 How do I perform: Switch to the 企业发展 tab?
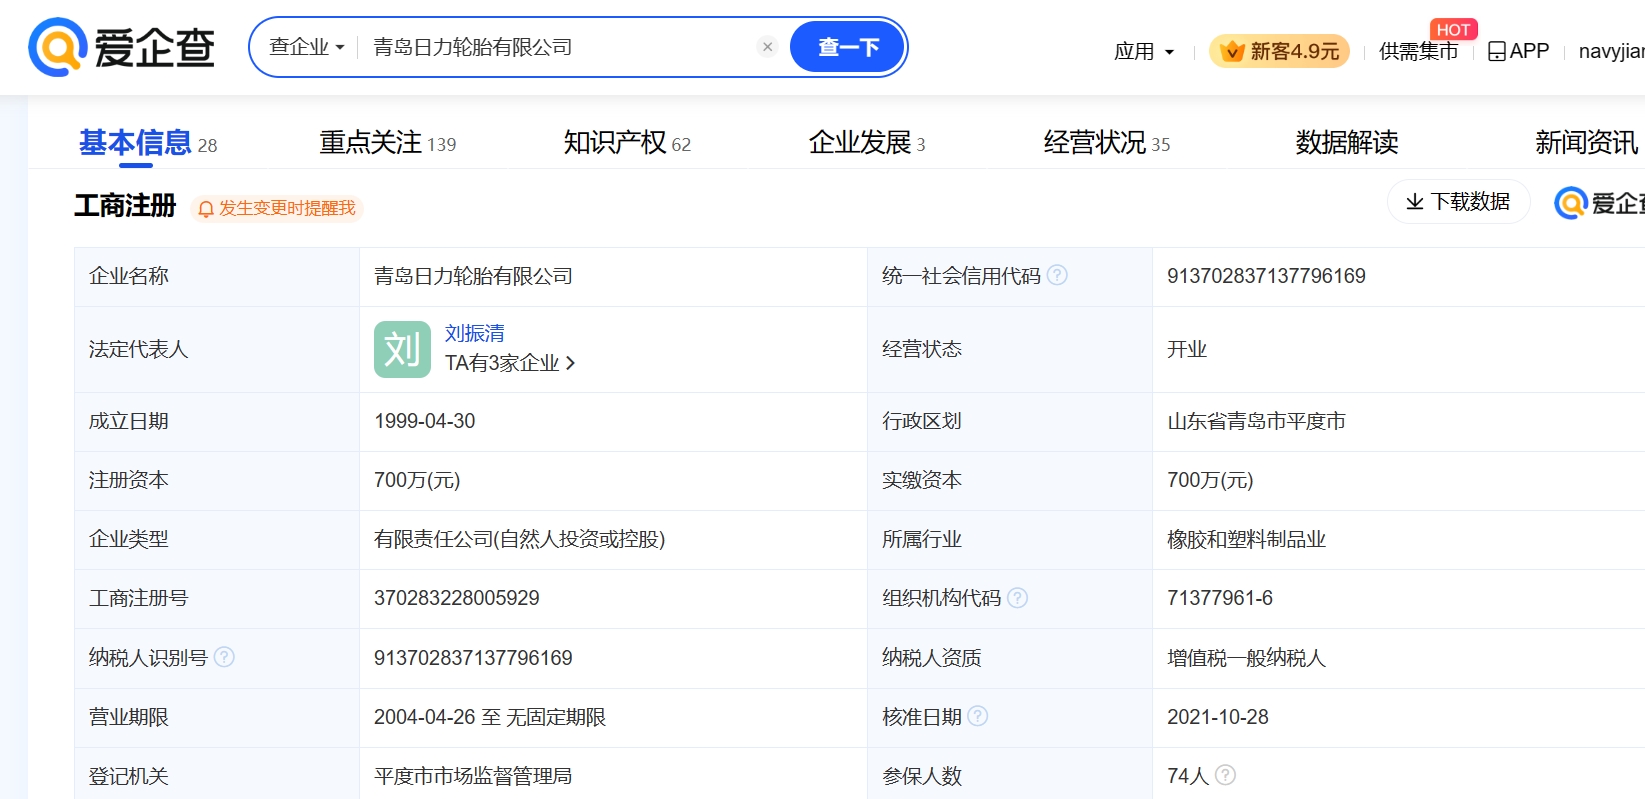pos(867,143)
